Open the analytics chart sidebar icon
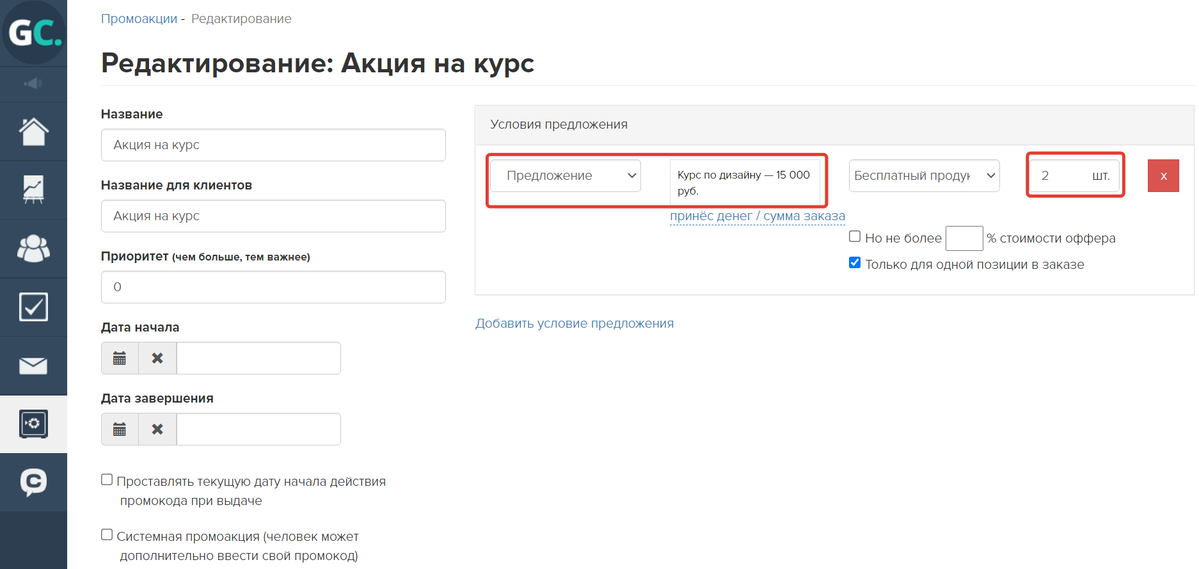 click(x=33, y=189)
